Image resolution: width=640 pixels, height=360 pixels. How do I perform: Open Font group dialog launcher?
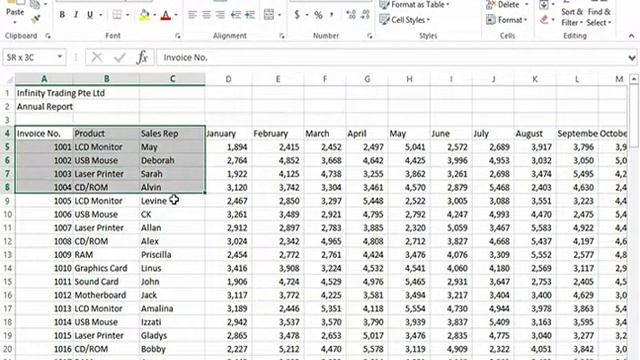pyautogui.click(x=178, y=36)
